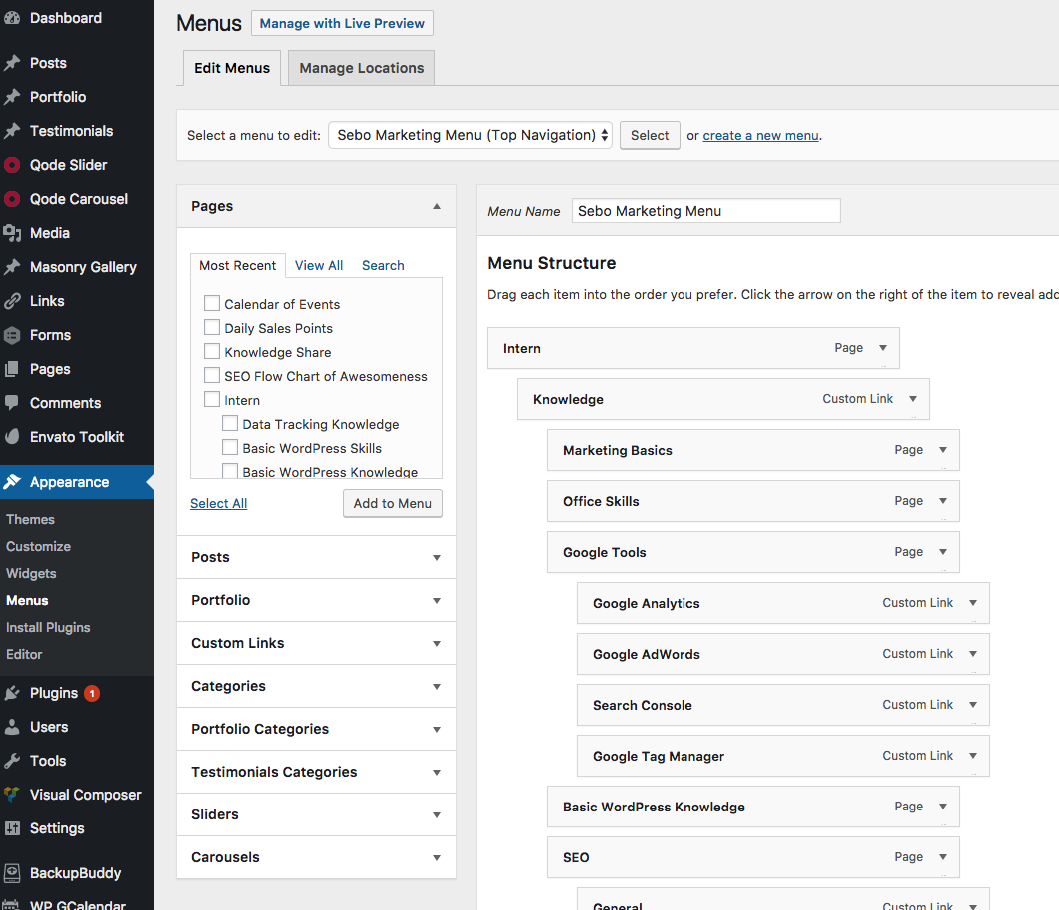Screen dimensions: 1059x910
Task: Click the Dashboard gauge icon in sidebar
Action: pyautogui.click(x=12, y=18)
